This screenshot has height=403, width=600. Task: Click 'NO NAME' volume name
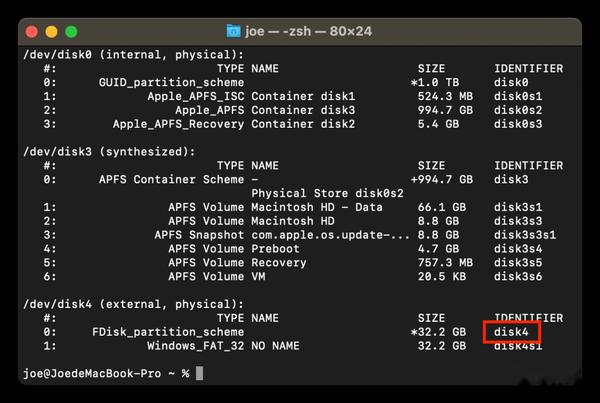tap(275, 346)
